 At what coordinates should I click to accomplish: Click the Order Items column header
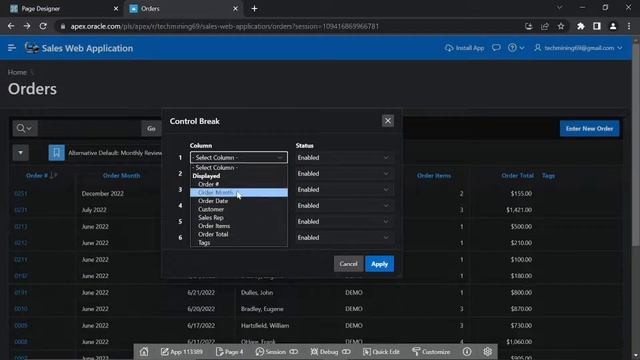[x=434, y=176]
